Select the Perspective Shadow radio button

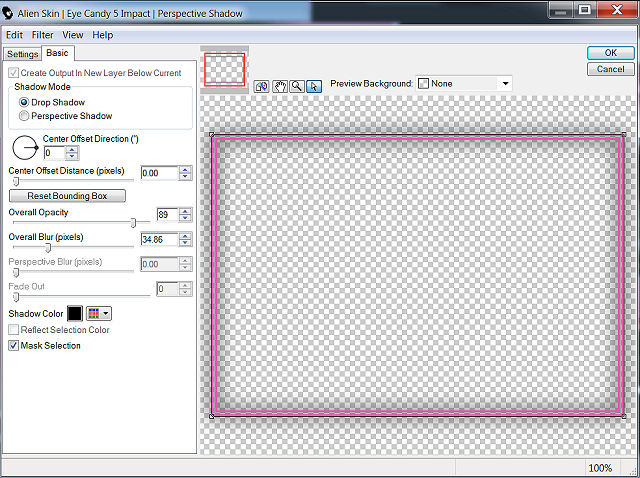tap(24, 116)
